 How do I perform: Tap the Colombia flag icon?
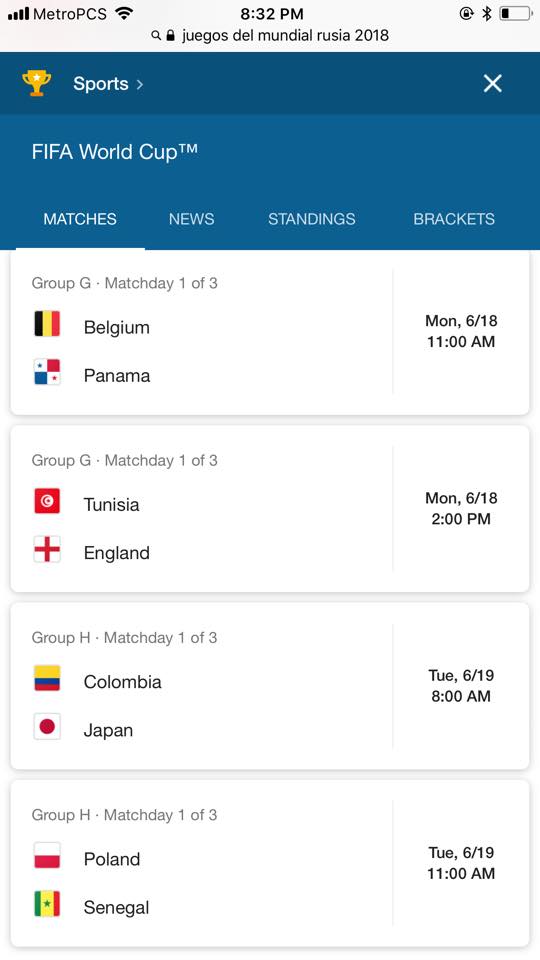tap(47, 678)
